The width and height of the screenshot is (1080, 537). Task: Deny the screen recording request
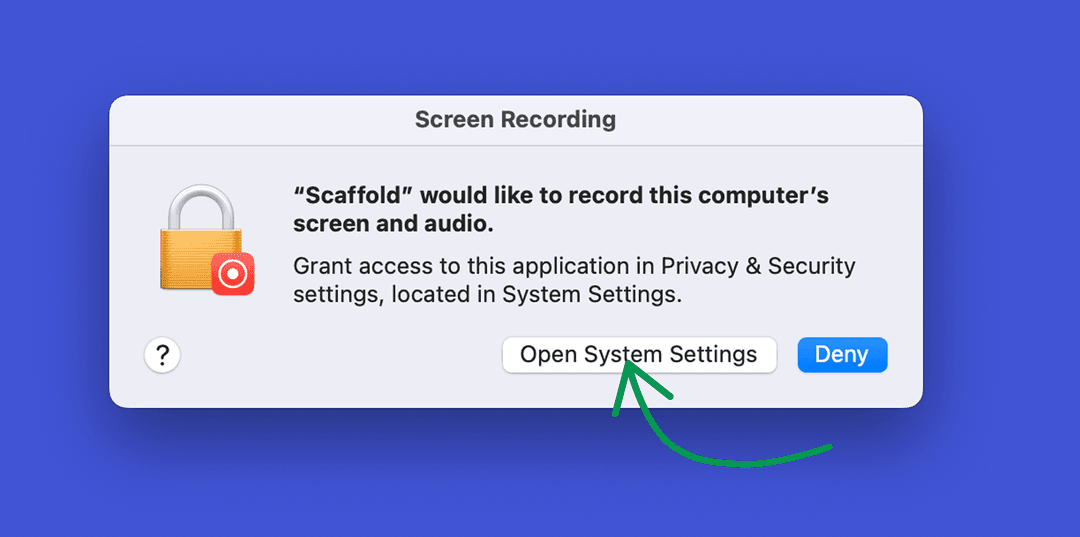(842, 355)
